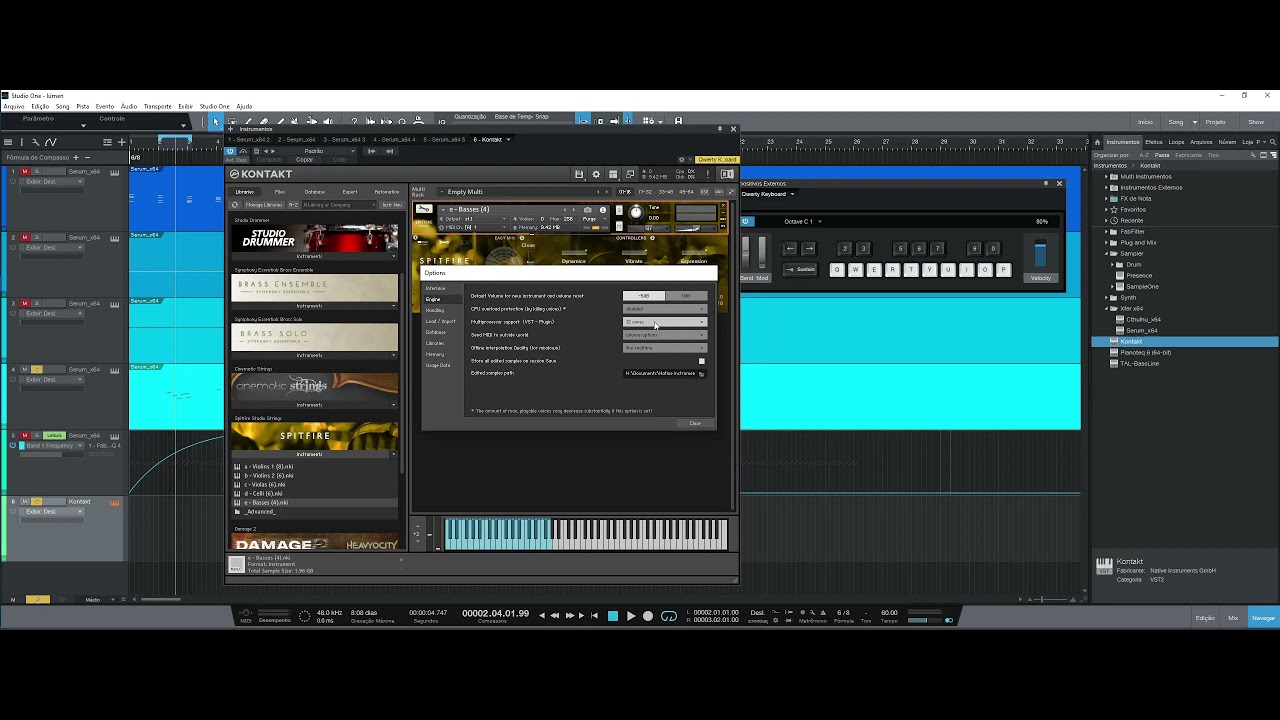Click the e - Basses instrument wrench icon

[424, 208]
